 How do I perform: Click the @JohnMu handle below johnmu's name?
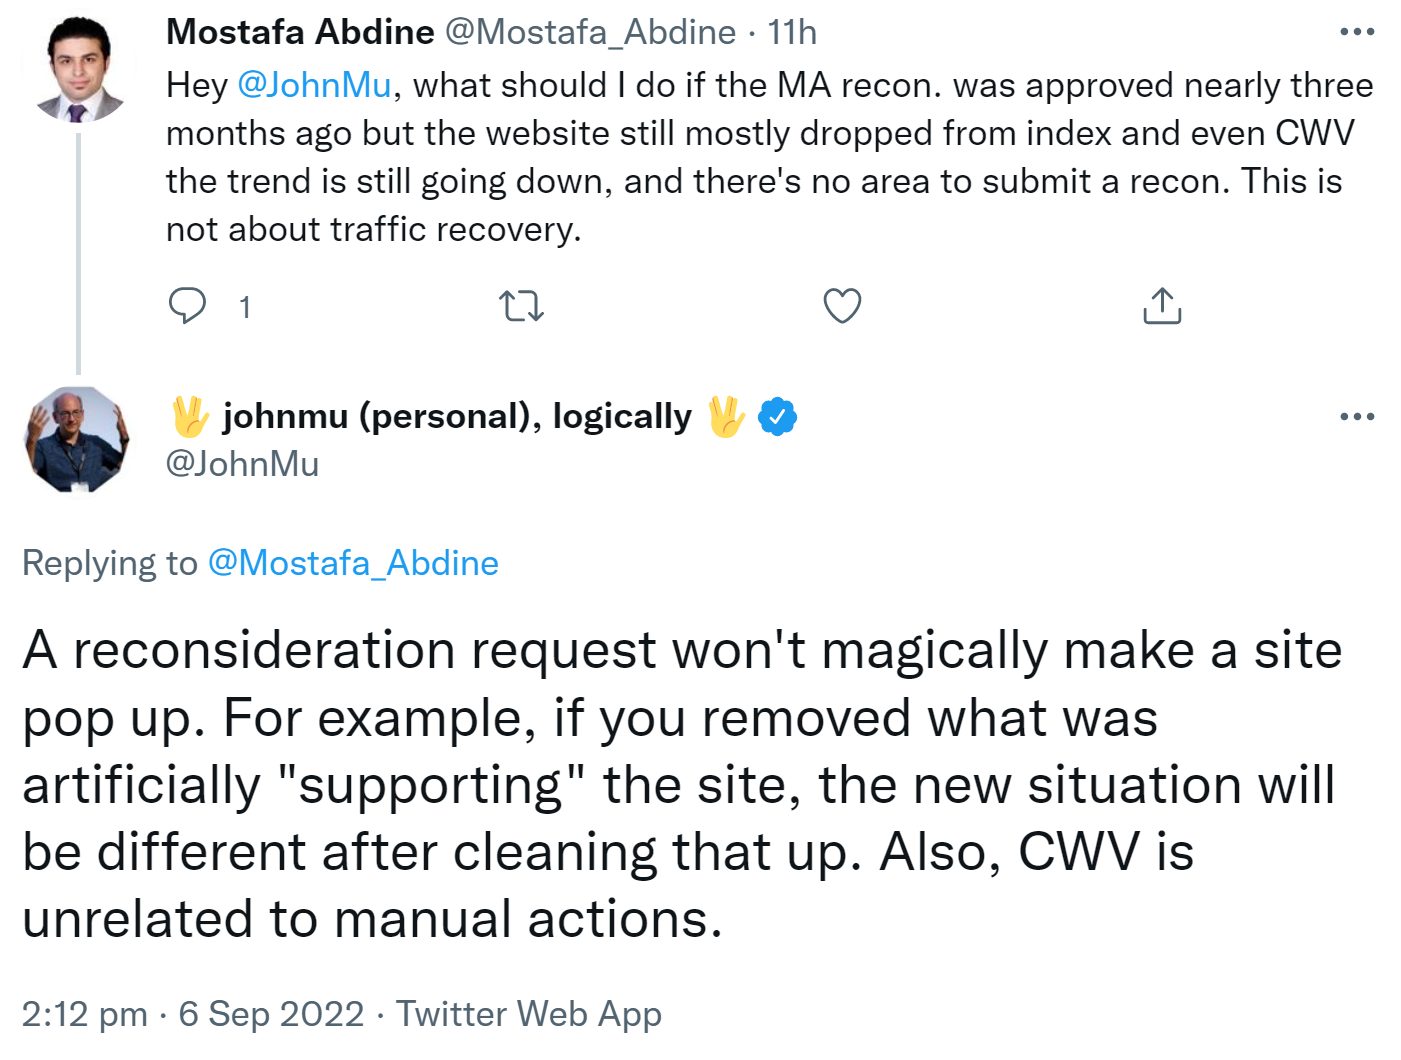click(x=242, y=464)
